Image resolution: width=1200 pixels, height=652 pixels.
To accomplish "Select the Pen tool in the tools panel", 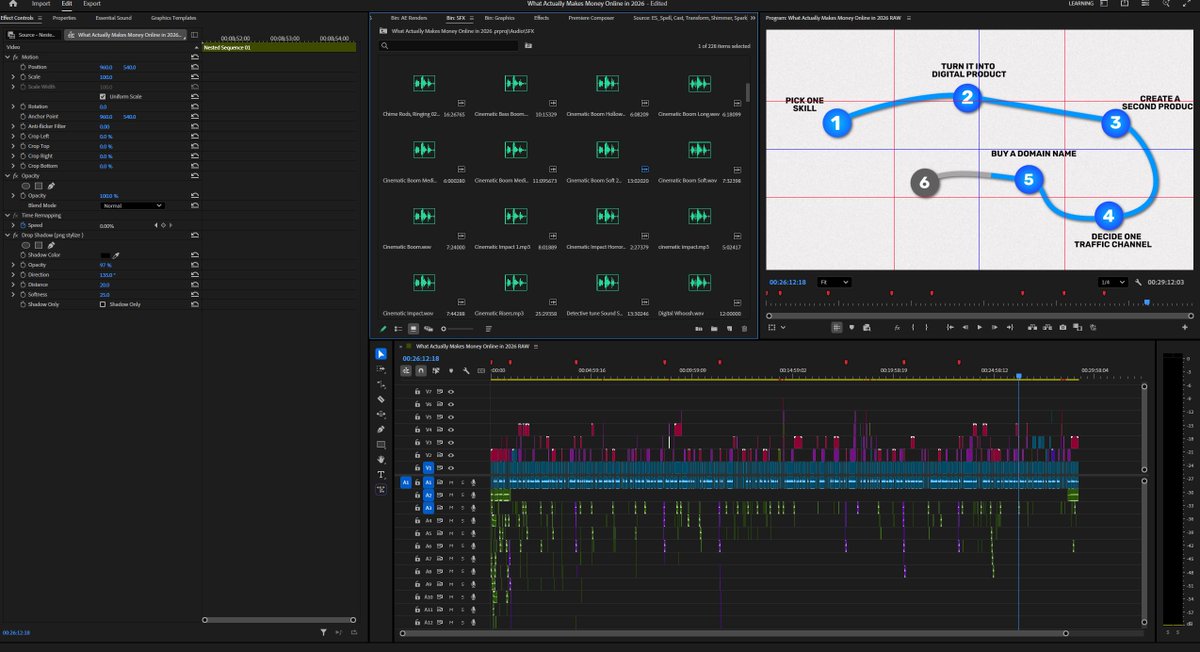I will (381, 429).
